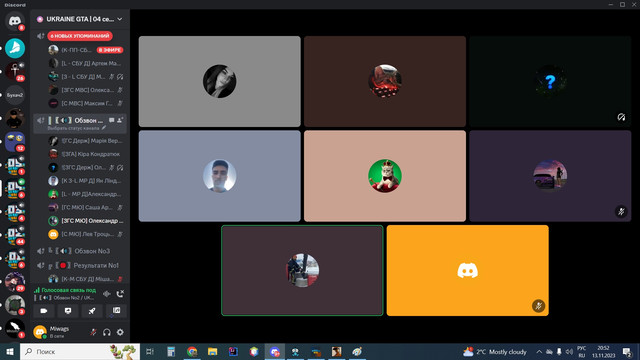Image resolution: width=640 pixels, height=360 pixels.
Task: Select user [ГС МЮ] Саша in voice list
Action: (x=85, y=207)
